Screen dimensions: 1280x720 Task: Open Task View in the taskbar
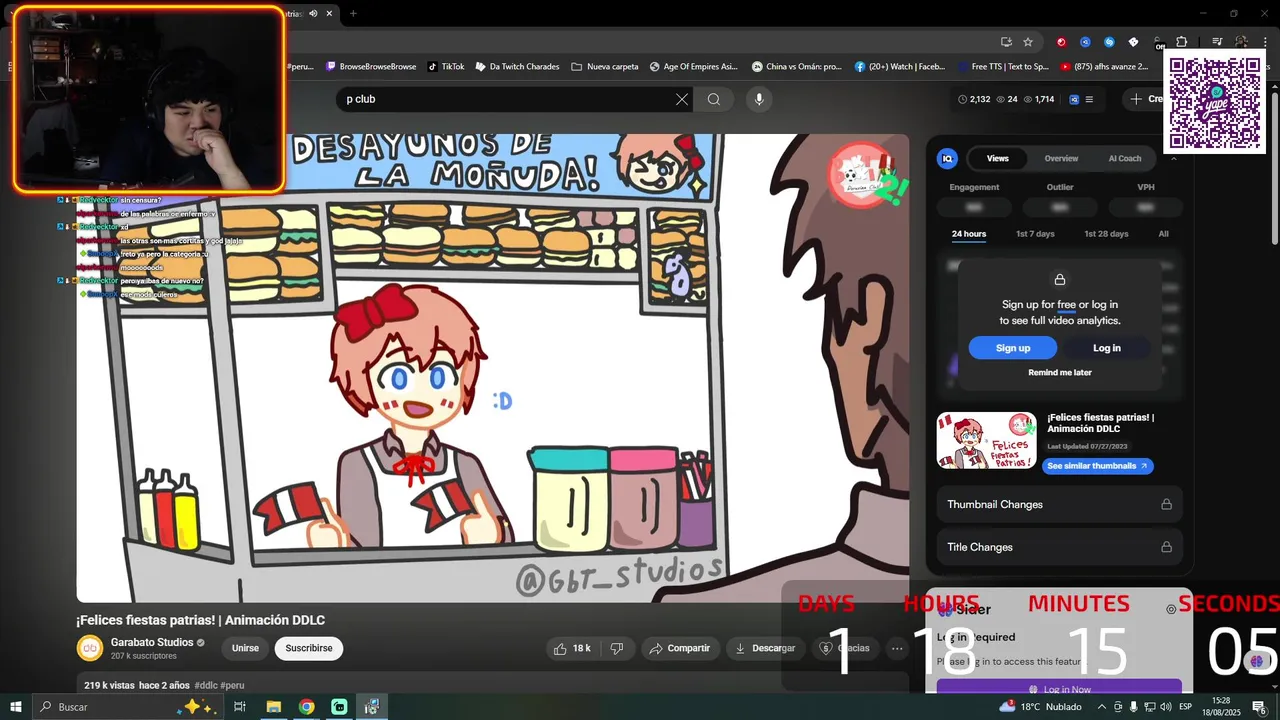240,707
